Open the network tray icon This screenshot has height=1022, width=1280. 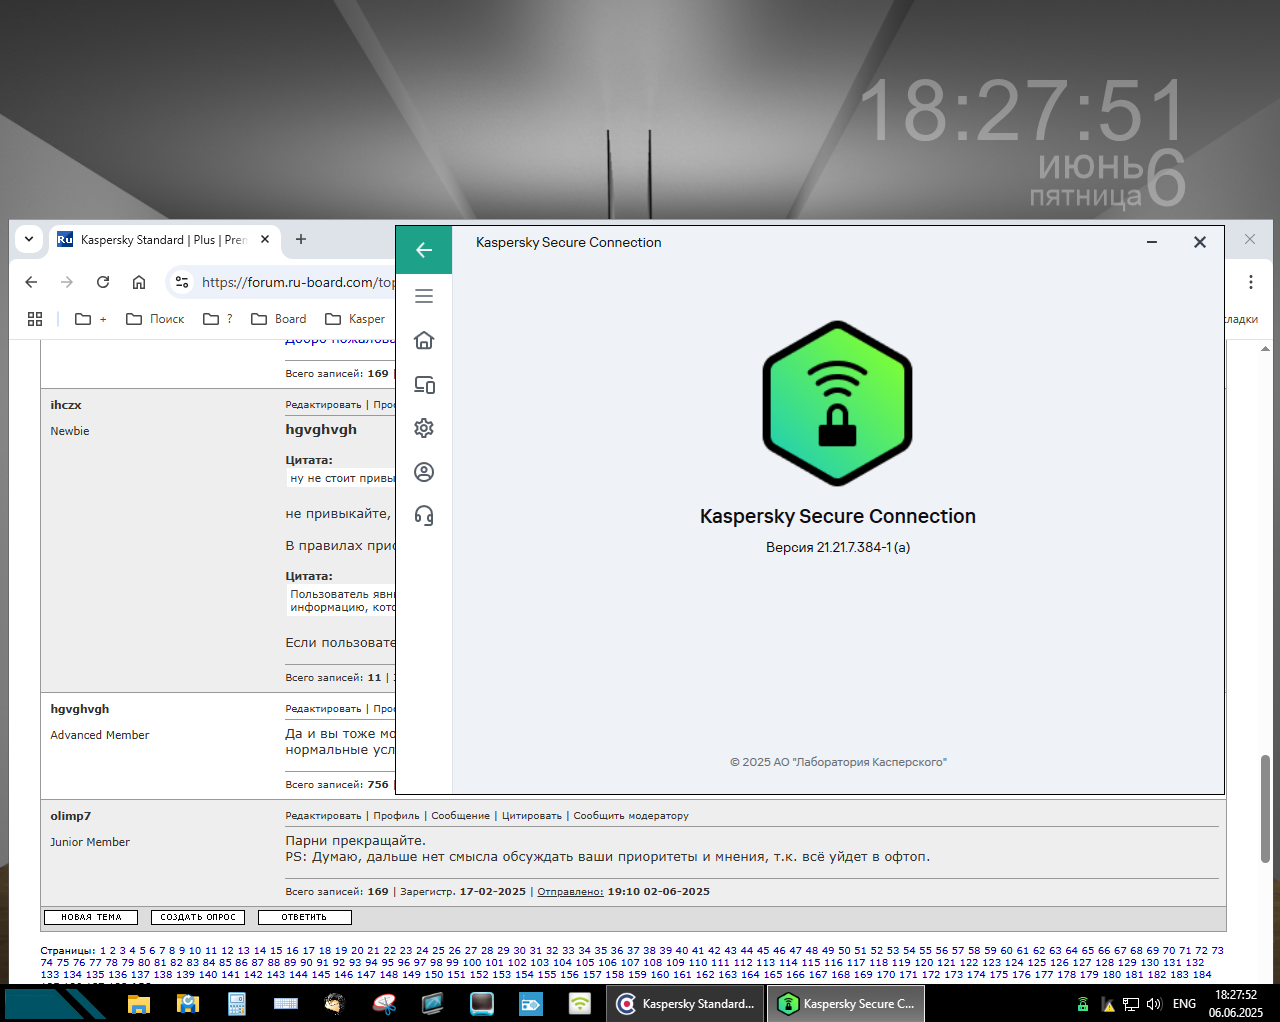click(1131, 1003)
